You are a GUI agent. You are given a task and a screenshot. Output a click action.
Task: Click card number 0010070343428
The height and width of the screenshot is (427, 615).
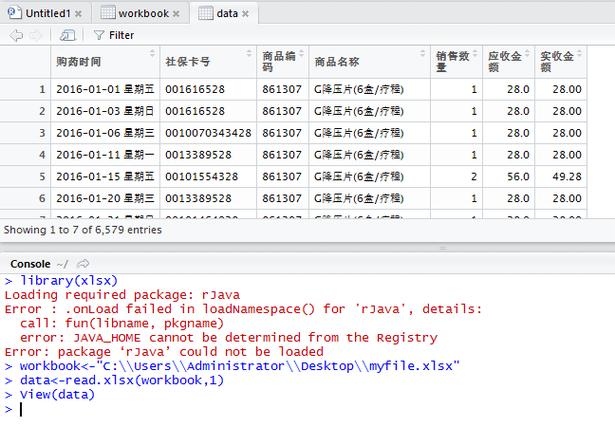[208, 133]
